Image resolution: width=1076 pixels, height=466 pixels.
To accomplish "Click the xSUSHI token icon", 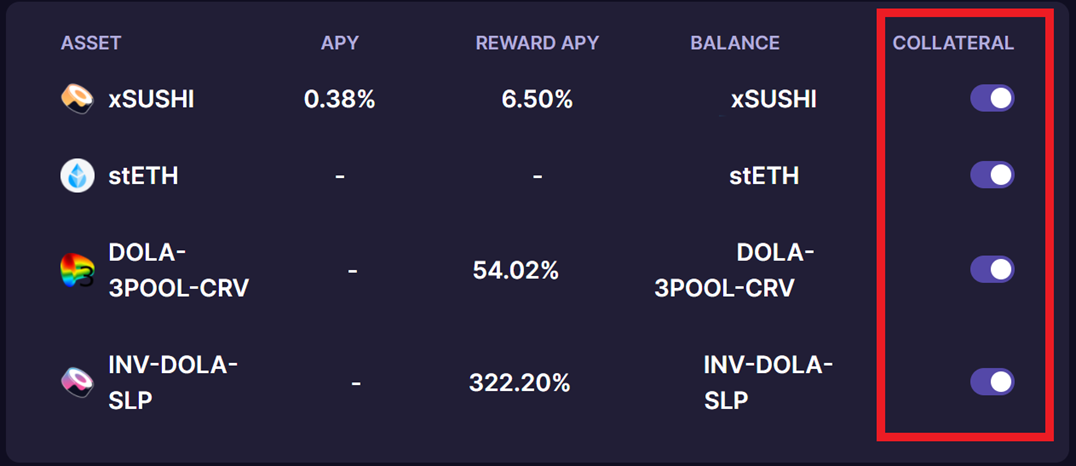I will pyautogui.click(x=77, y=100).
